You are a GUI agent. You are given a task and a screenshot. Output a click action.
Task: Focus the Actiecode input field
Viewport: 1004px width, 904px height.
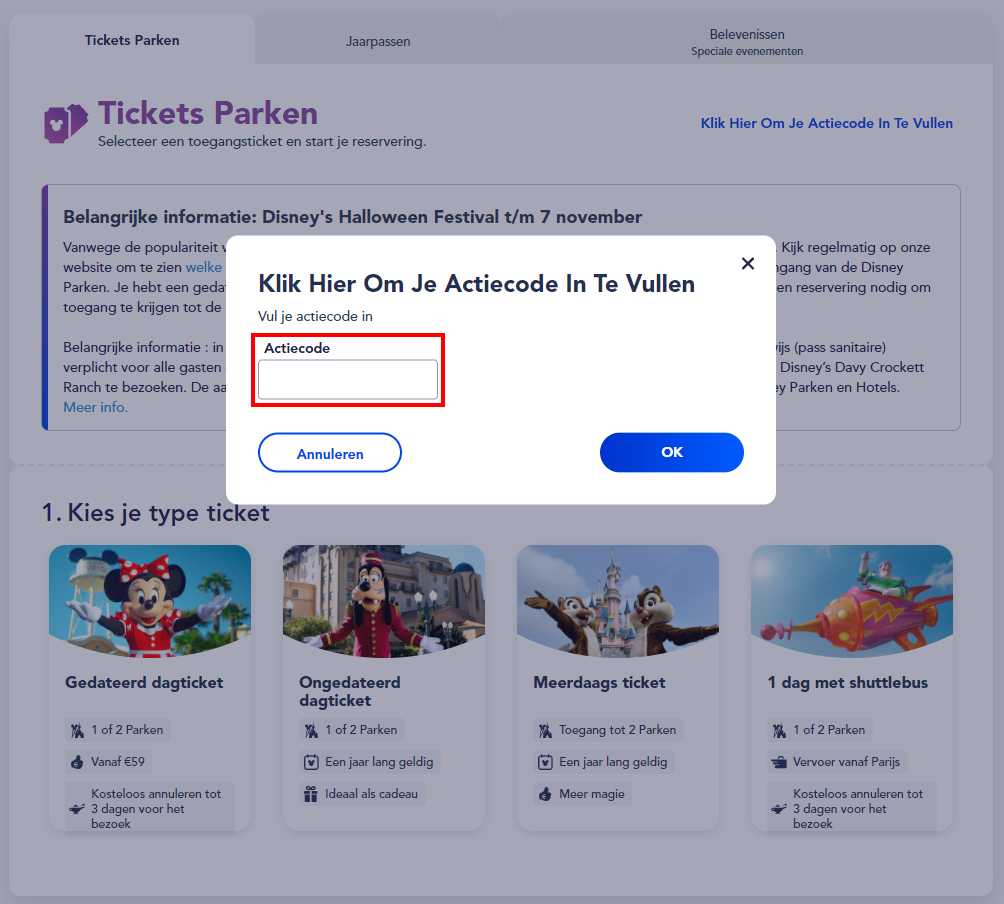pos(348,380)
